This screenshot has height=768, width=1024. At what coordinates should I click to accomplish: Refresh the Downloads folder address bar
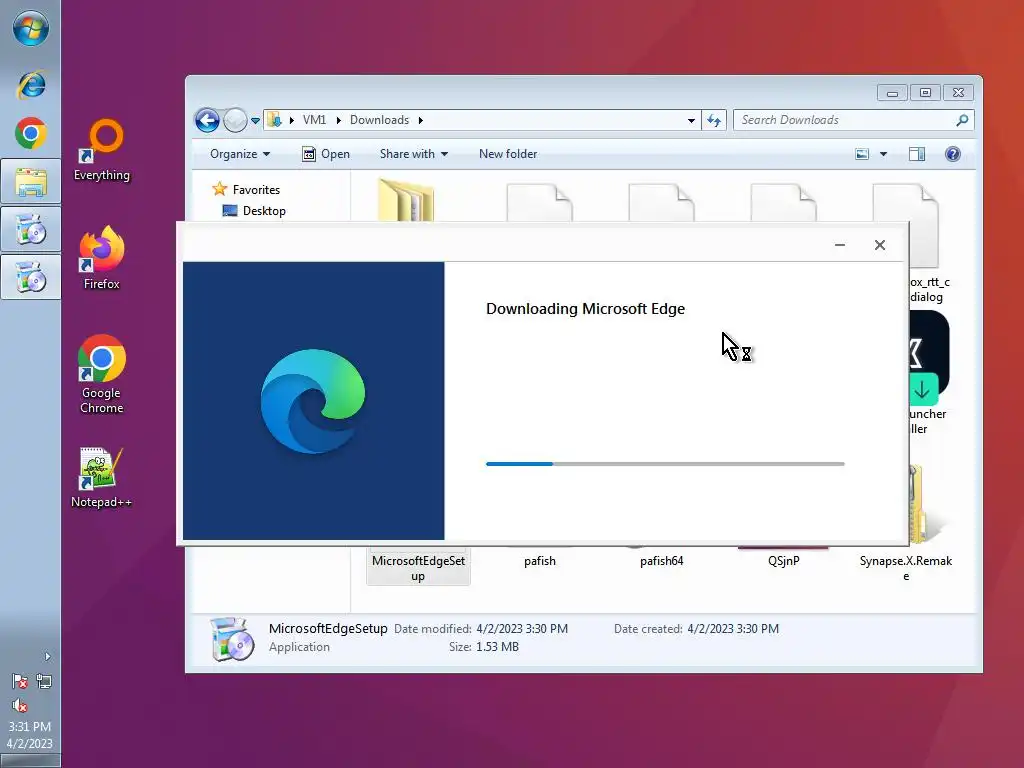[x=714, y=120]
